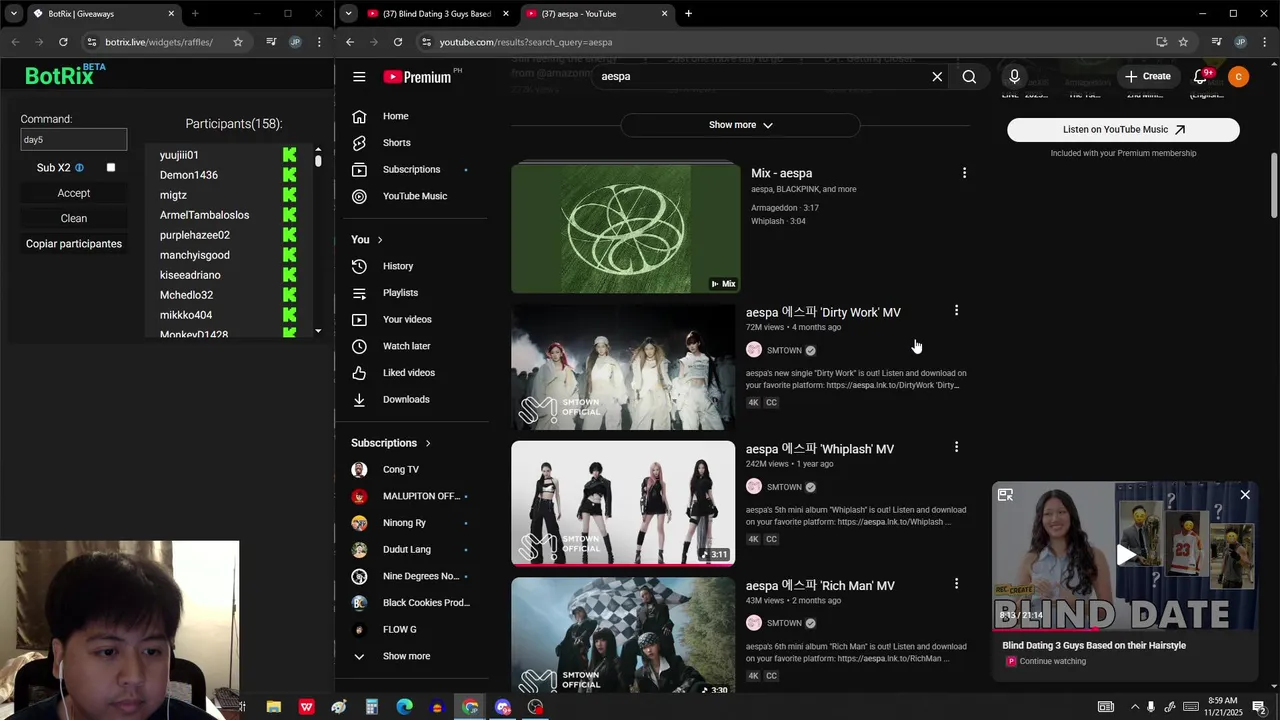Viewport: 1280px width, 720px height.
Task: Click Listen on YouTube Music
Action: coord(1123,130)
